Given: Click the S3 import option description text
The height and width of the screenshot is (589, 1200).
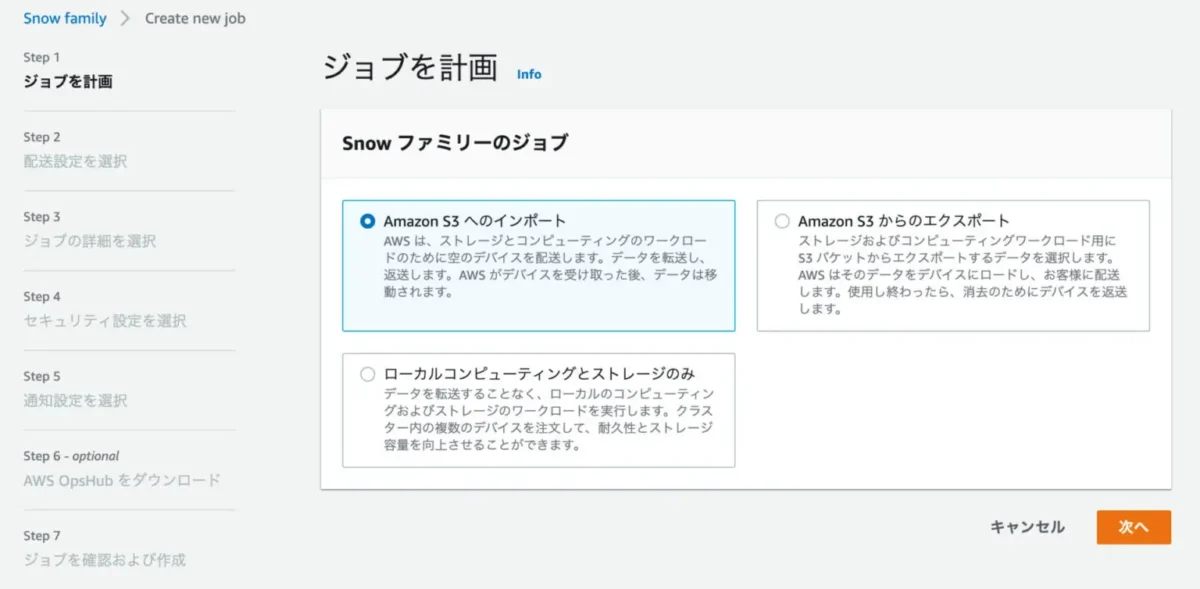Looking at the screenshot, I should 550,268.
